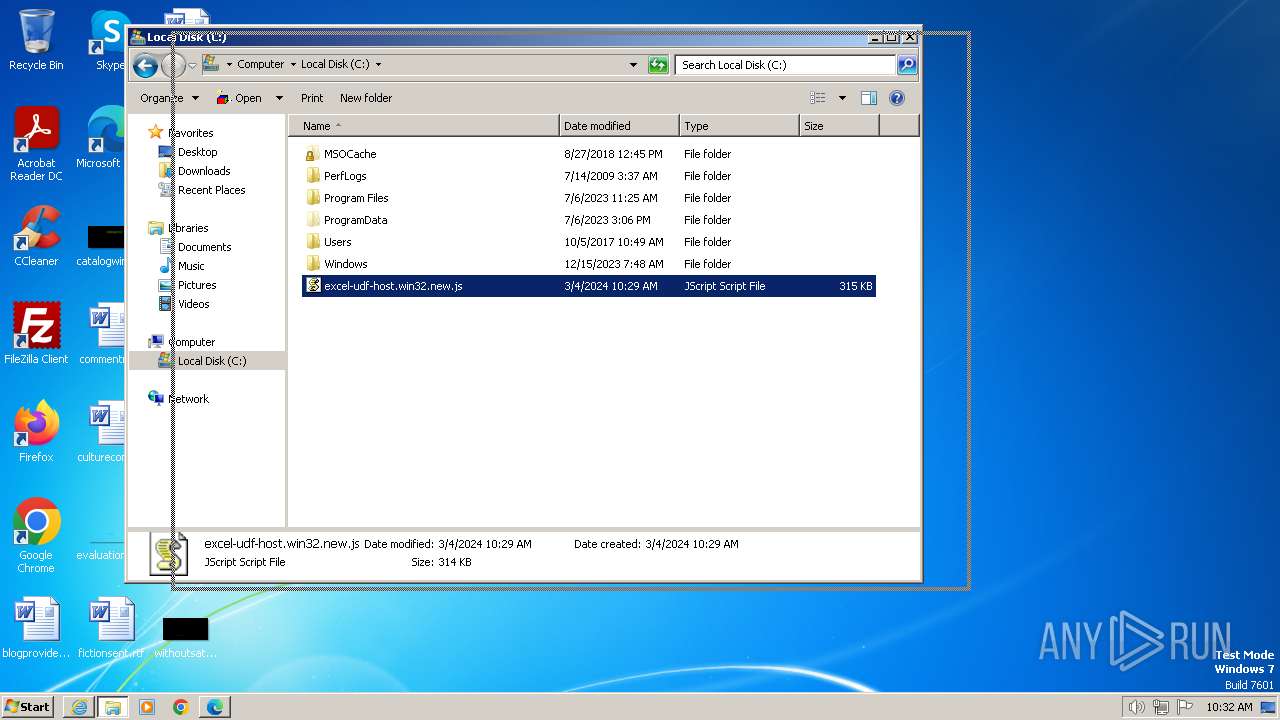The image size is (1280, 720).
Task: Click Computer in the address bar
Action: pyautogui.click(x=260, y=64)
